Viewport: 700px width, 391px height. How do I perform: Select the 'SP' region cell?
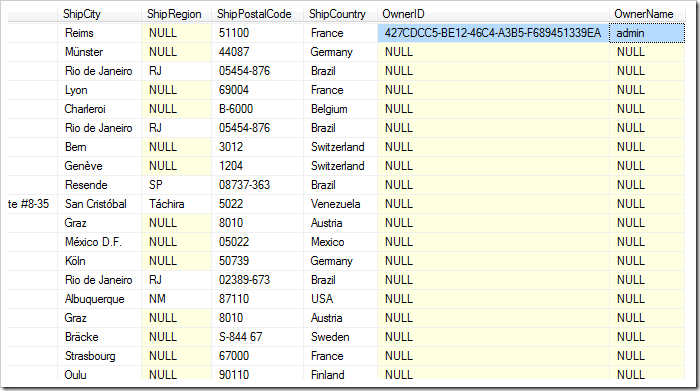(x=176, y=185)
